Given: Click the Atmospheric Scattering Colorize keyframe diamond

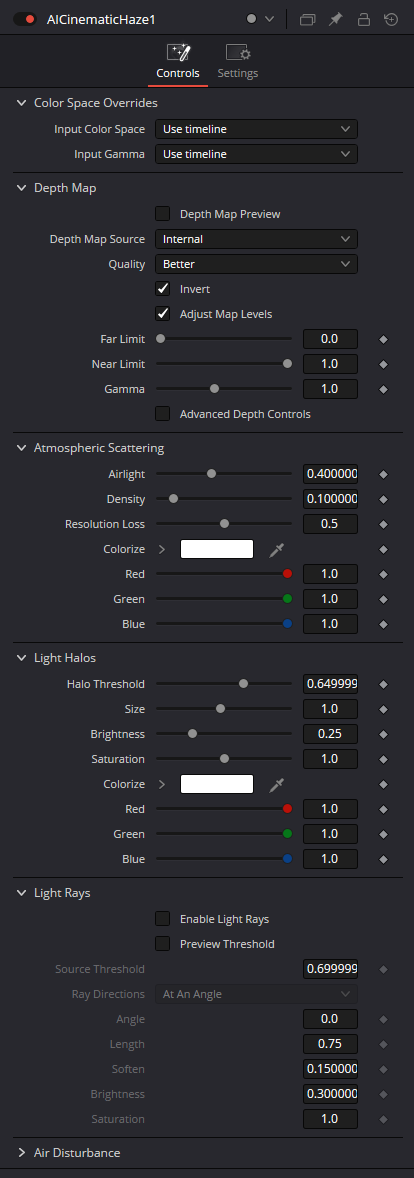Looking at the screenshot, I should 383,550.
